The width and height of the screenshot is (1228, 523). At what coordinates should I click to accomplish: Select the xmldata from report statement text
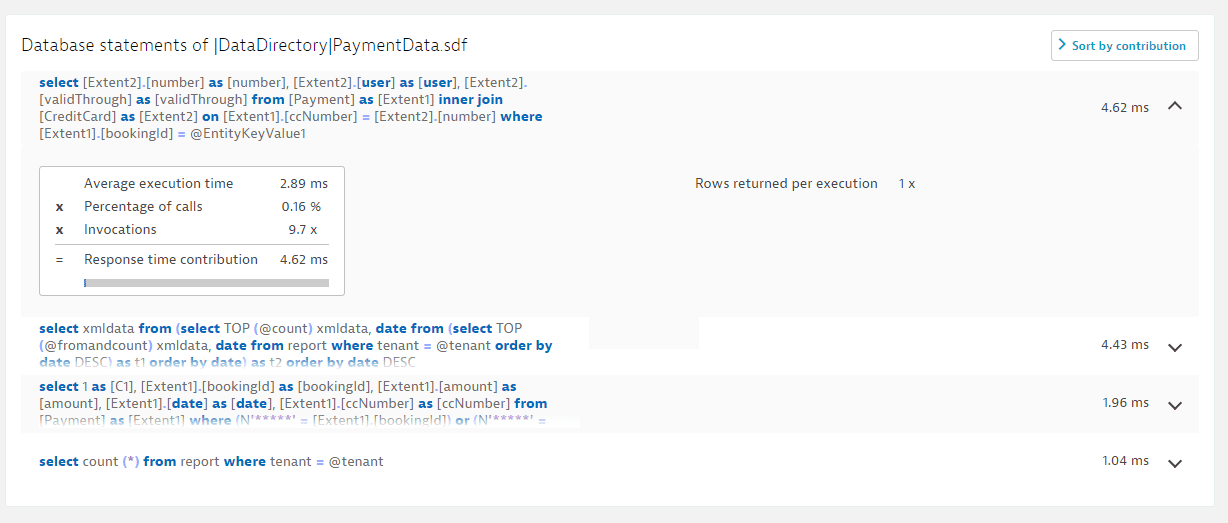pos(295,345)
